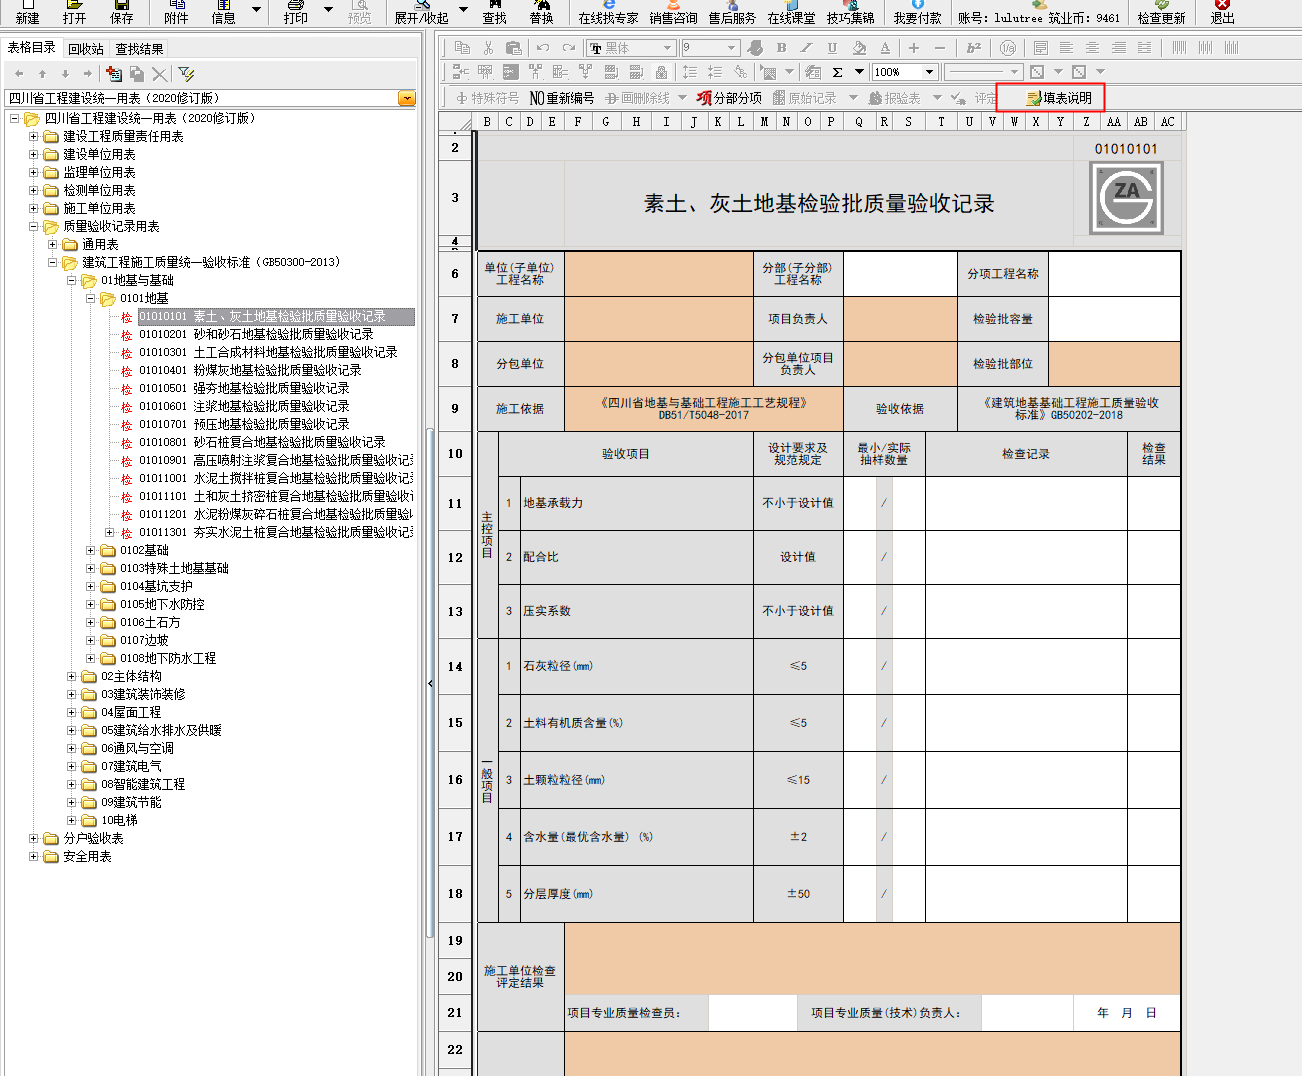
Task: Click the 新建 (New) toolbar icon
Action: pos(27,11)
